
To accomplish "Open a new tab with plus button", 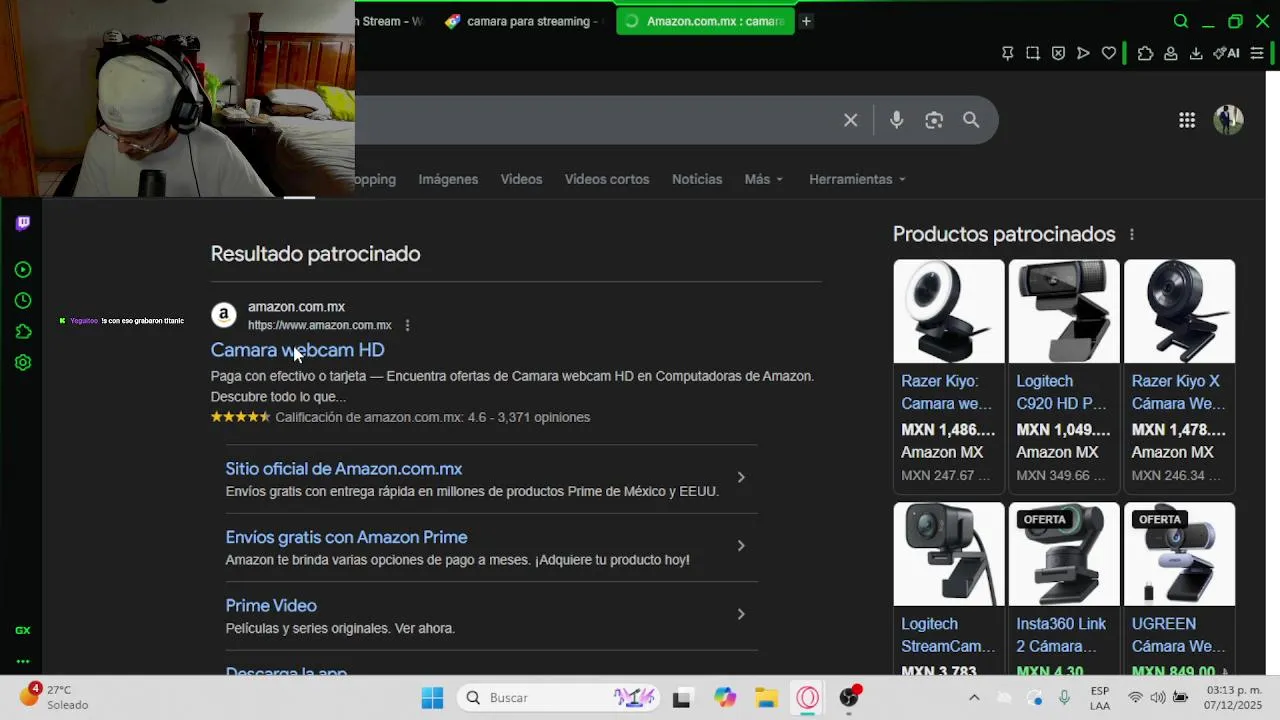I will coord(806,21).
